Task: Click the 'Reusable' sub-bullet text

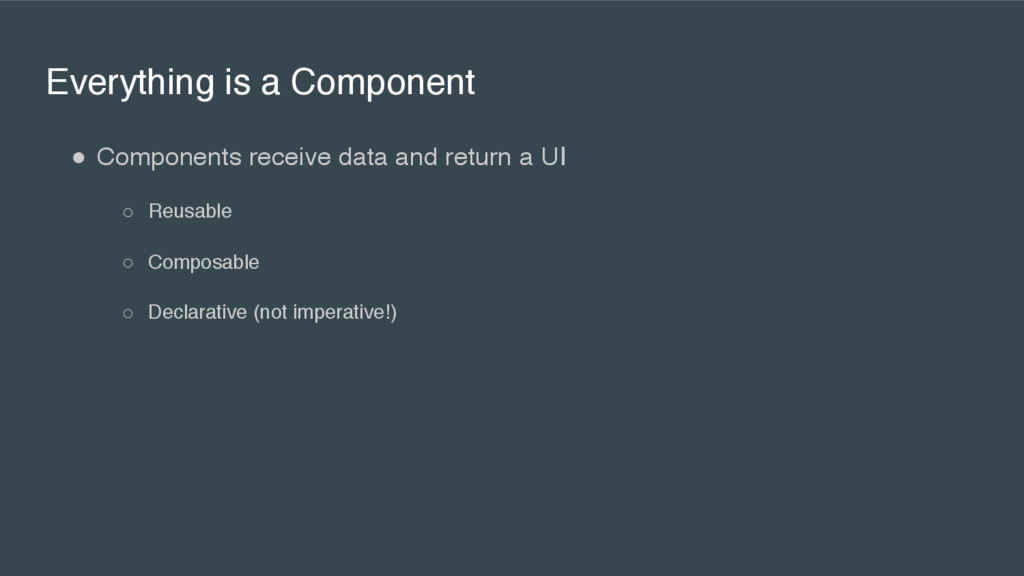Action: (x=190, y=211)
